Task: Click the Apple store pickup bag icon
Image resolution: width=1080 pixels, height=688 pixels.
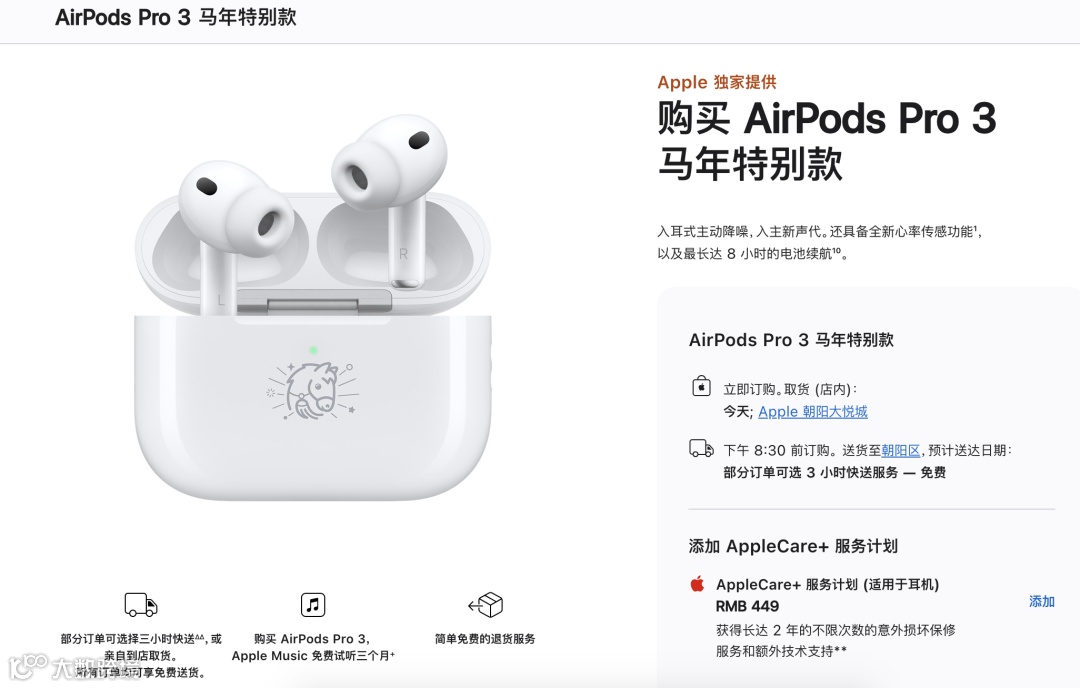Action: point(701,386)
